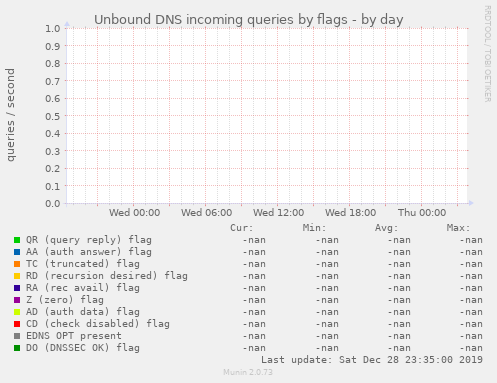Click the 'Avg:' column header
This screenshot has width=497, height=383.
[386, 228]
